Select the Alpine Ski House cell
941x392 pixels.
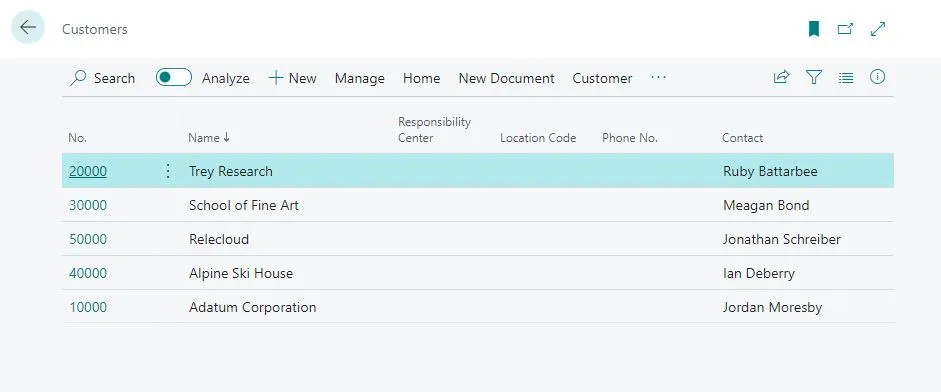[241, 273]
